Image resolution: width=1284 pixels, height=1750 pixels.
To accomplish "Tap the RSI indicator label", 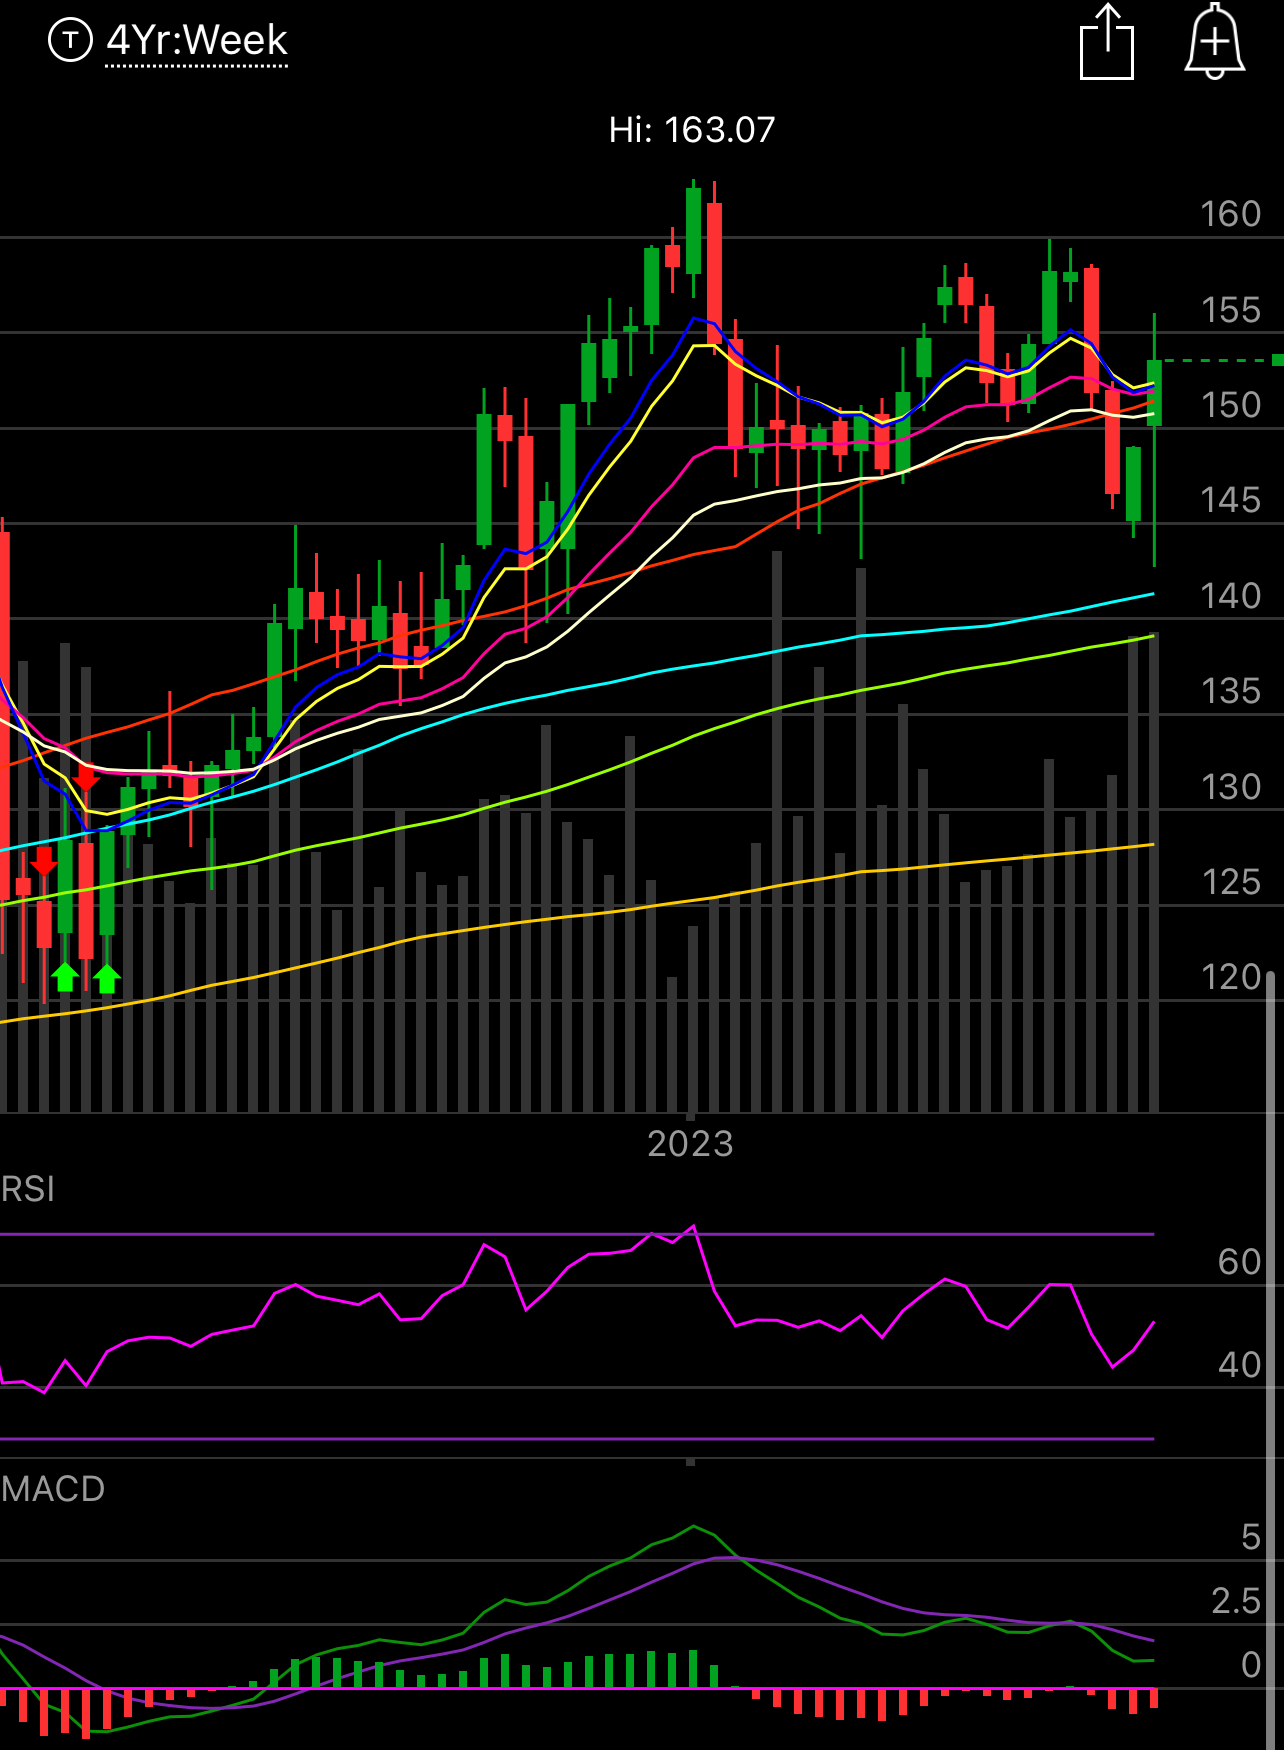I will [x=28, y=1189].
